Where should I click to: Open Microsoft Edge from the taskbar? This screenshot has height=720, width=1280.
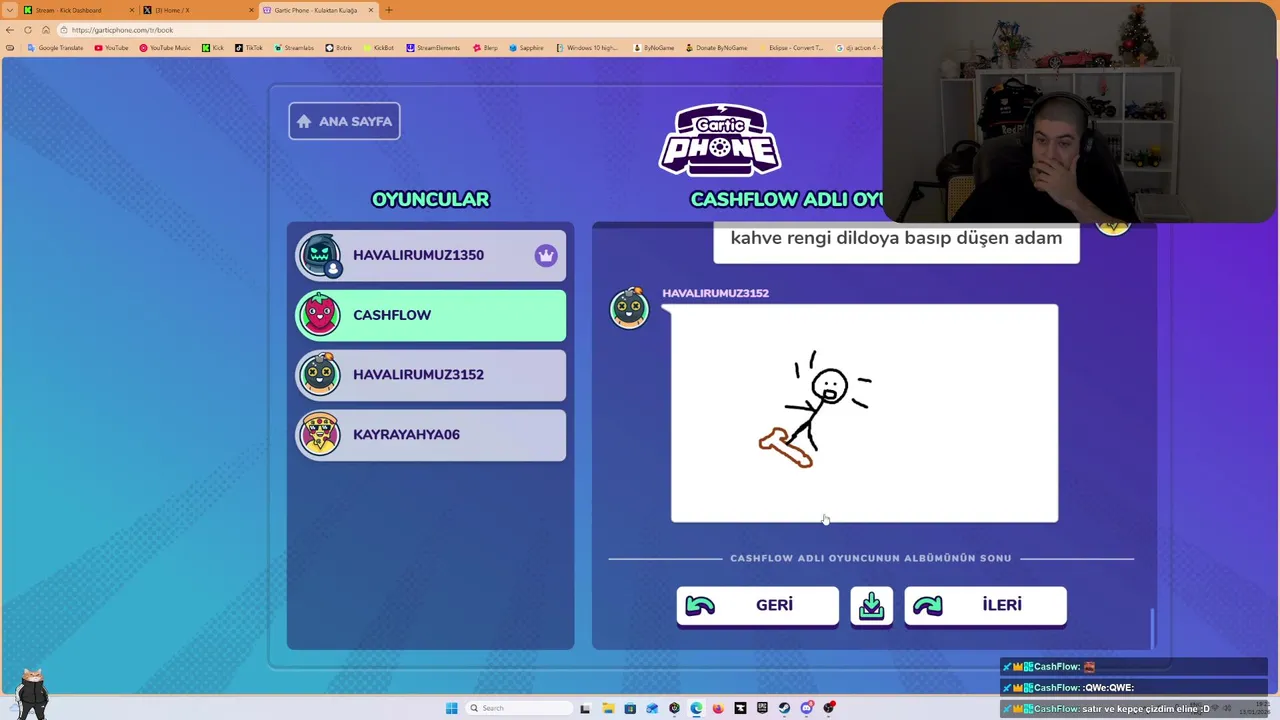(x=696, y=708)
